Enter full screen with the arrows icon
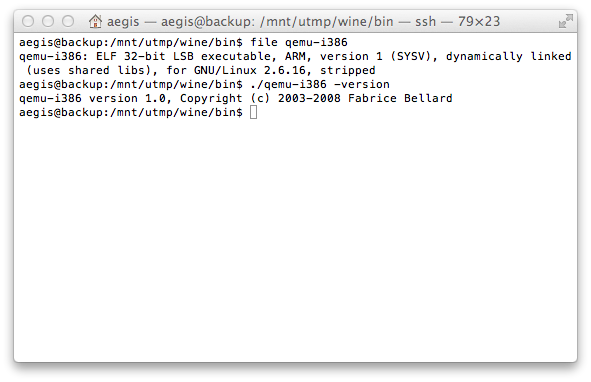This screenshot has width=591, height=382. 565,21
